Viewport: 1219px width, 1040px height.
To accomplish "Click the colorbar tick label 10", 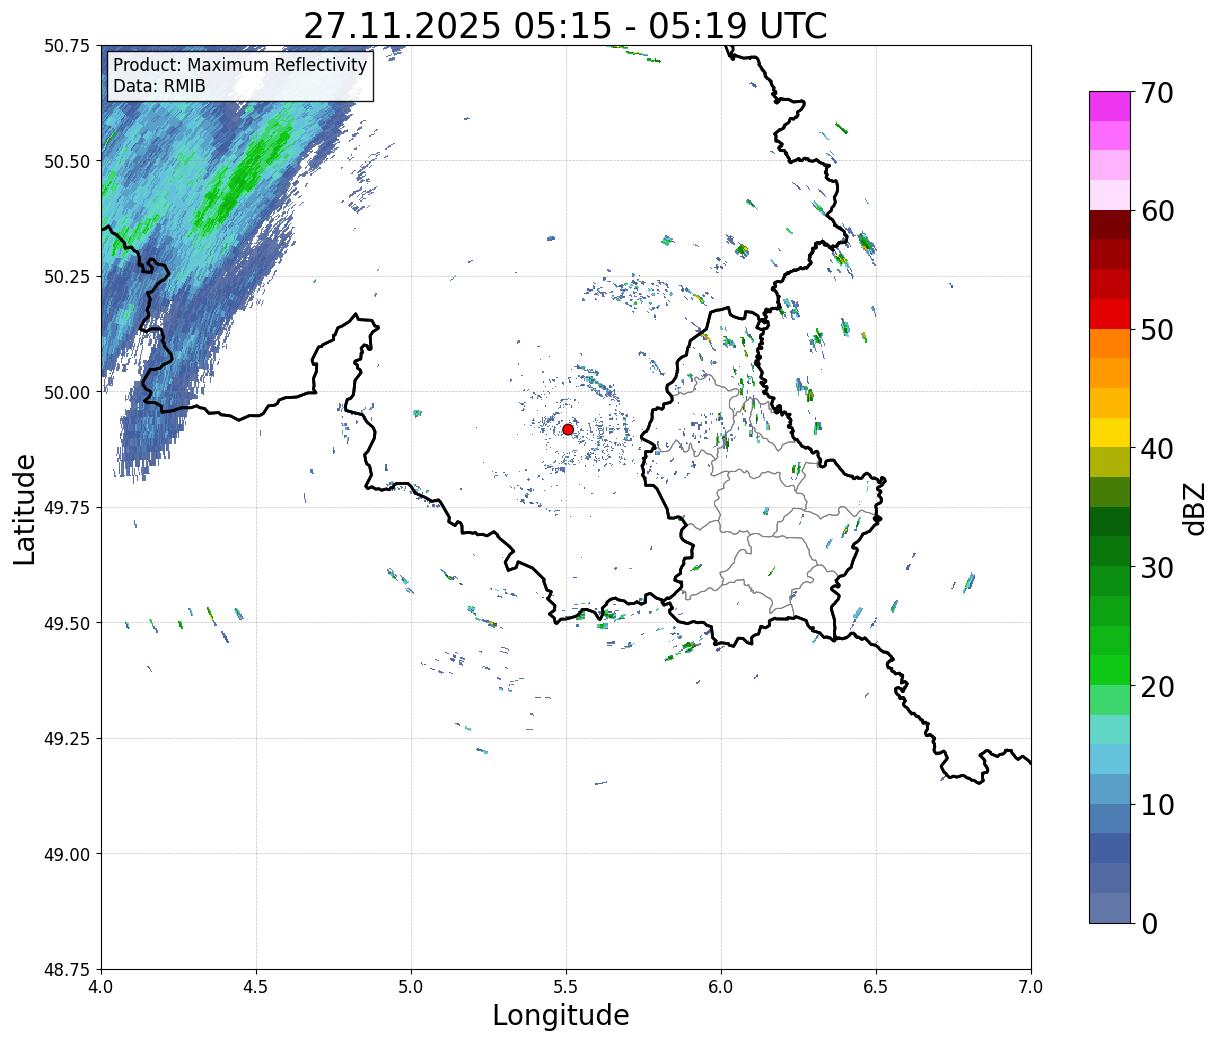I will 1157,805.
